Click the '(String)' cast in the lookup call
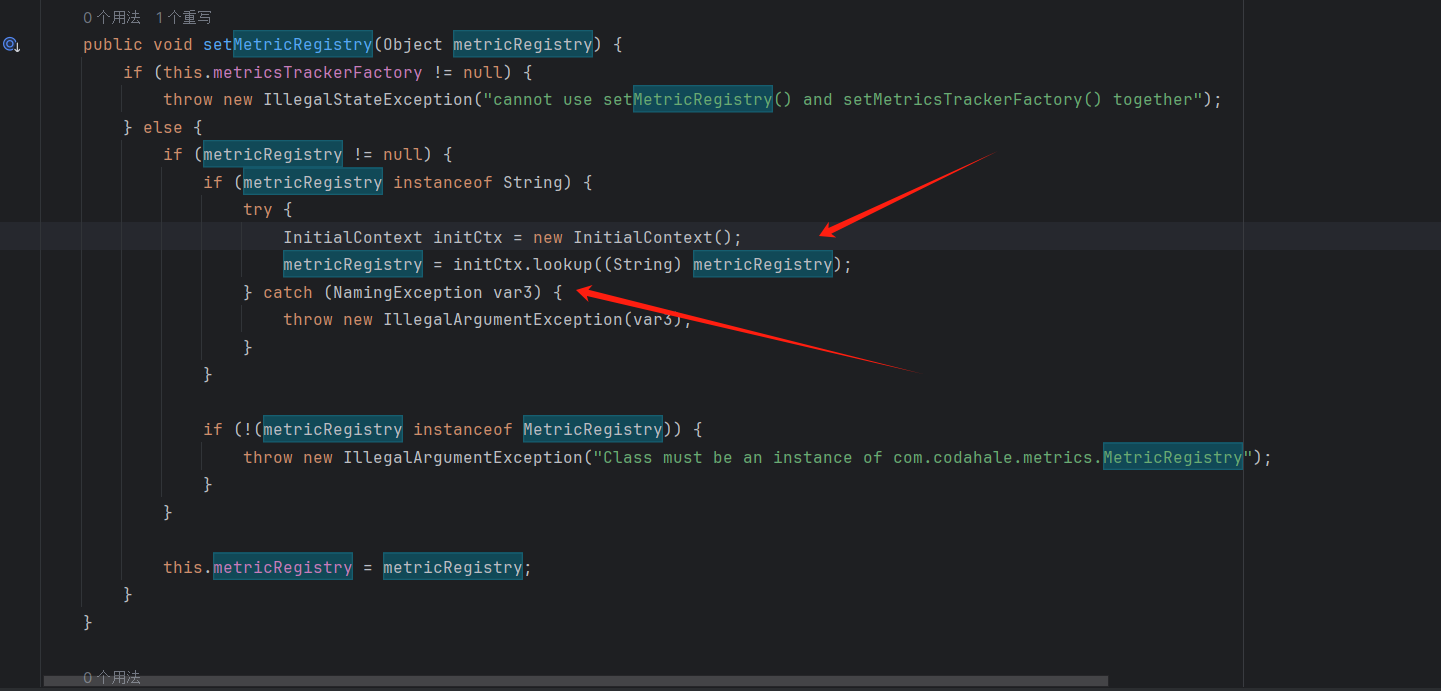The height and width of the screenshot is (691, 1441). pyautogui.click(x=643, y=265)
